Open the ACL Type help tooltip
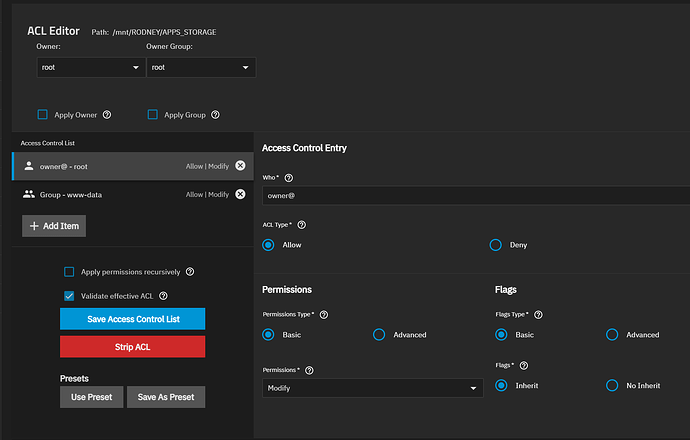This screenshot has height=440, width=690. pos(301,225)
